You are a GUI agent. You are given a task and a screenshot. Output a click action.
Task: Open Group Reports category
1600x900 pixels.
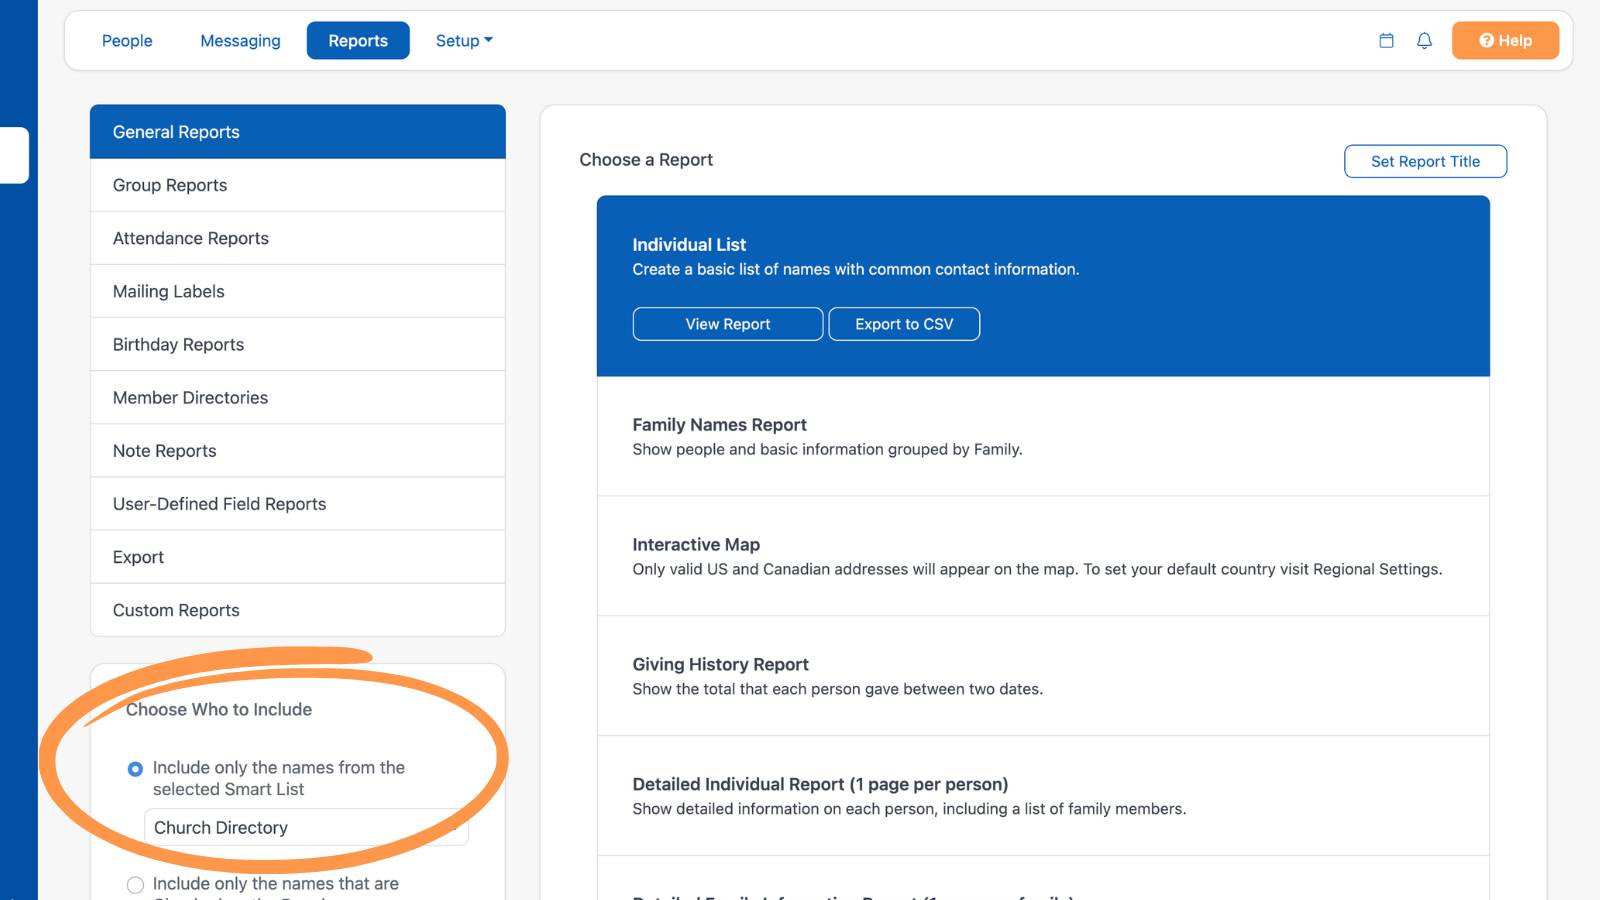[298, 185]
